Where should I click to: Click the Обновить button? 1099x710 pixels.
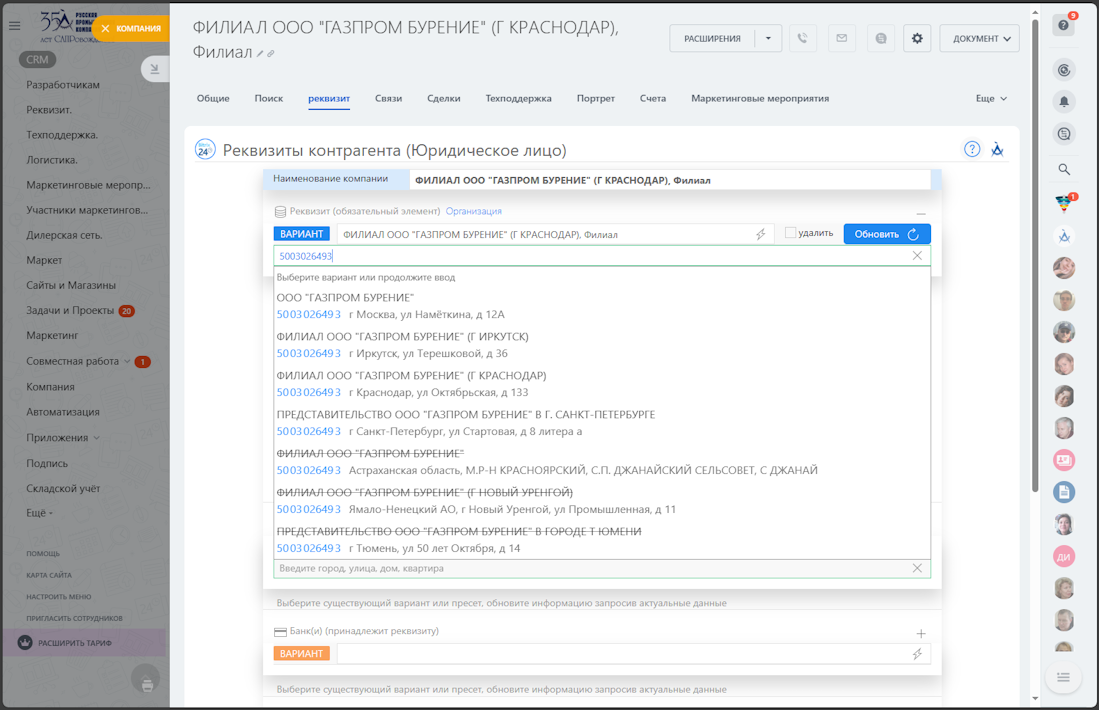pos(886,234)
